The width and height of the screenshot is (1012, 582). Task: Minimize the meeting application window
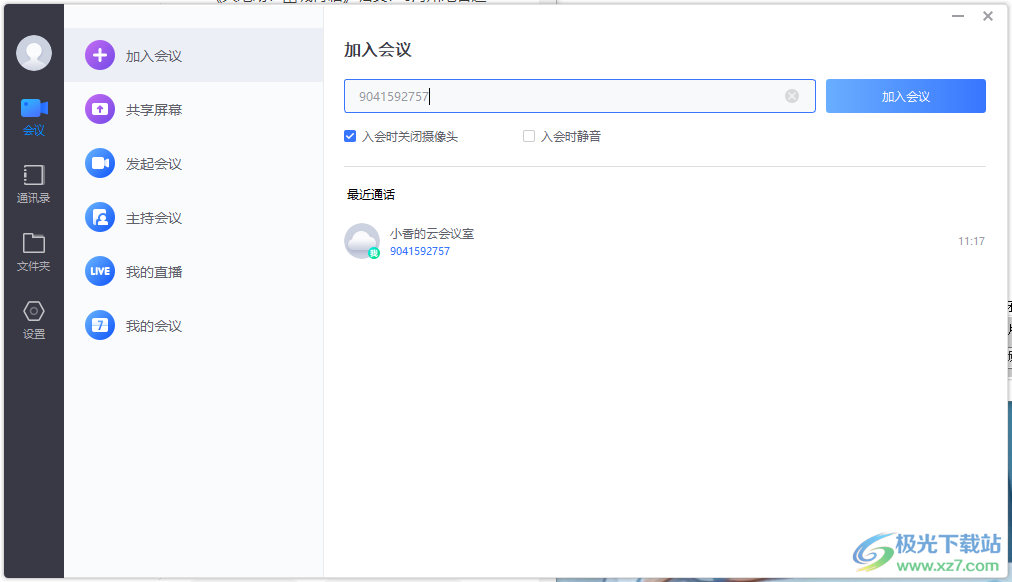click(957, 16)
